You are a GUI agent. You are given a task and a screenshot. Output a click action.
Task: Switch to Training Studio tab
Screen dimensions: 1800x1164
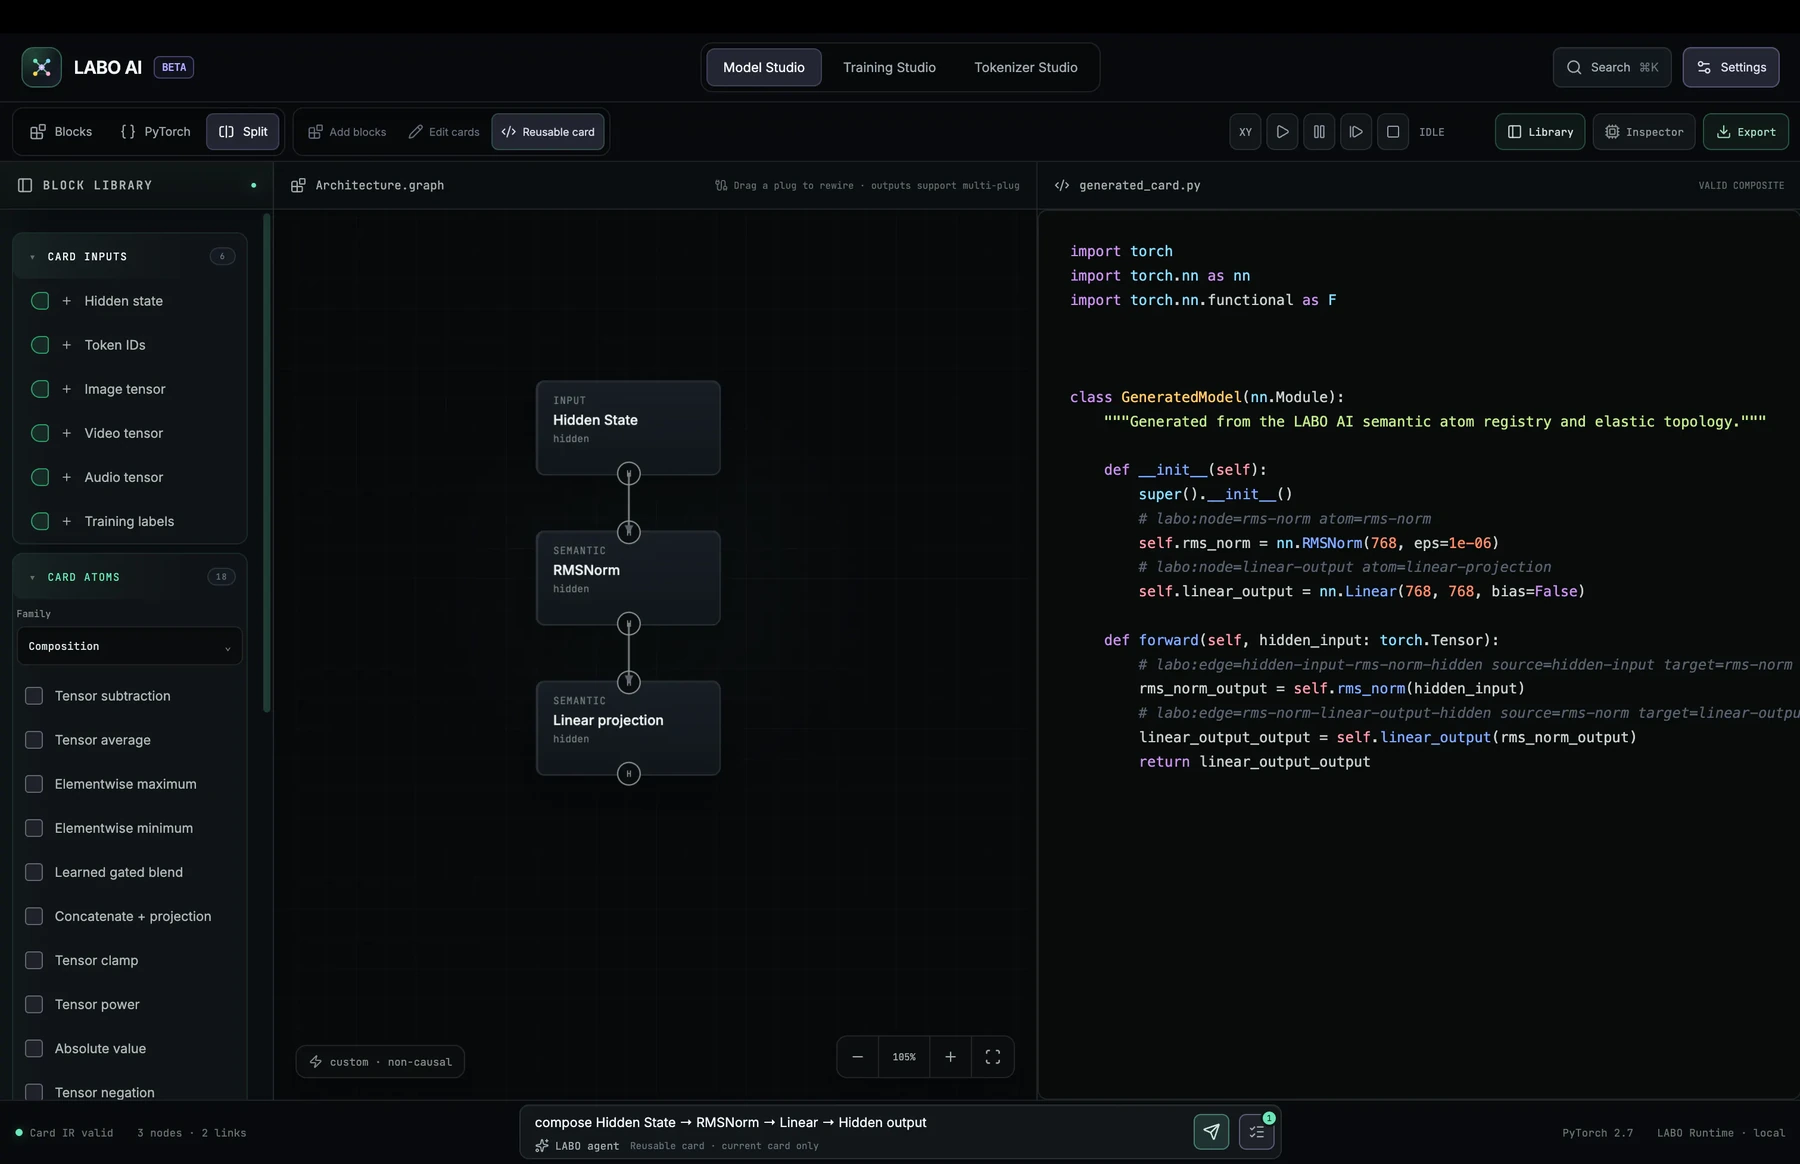pyautogui.click(x=889, y=67)
